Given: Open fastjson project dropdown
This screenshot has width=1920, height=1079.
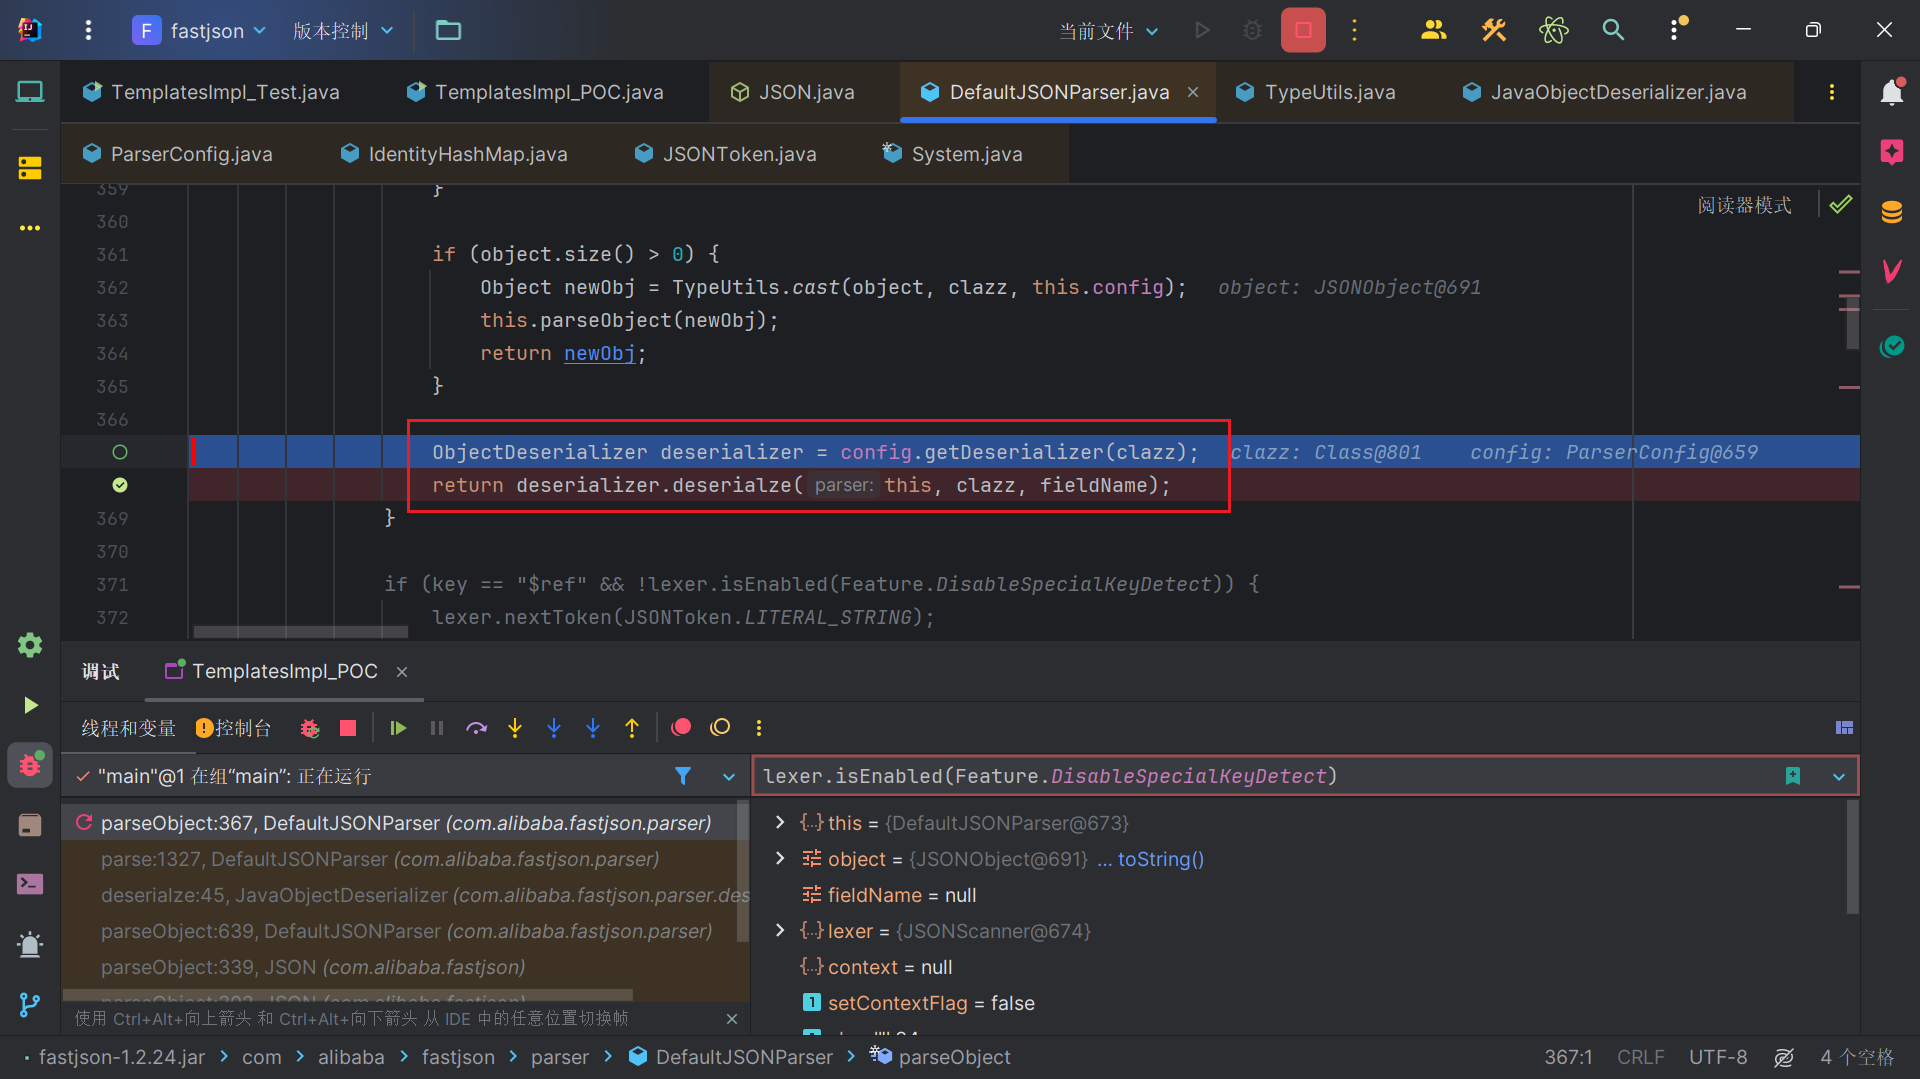Looking at the screenshot, I should coord(200,30).
